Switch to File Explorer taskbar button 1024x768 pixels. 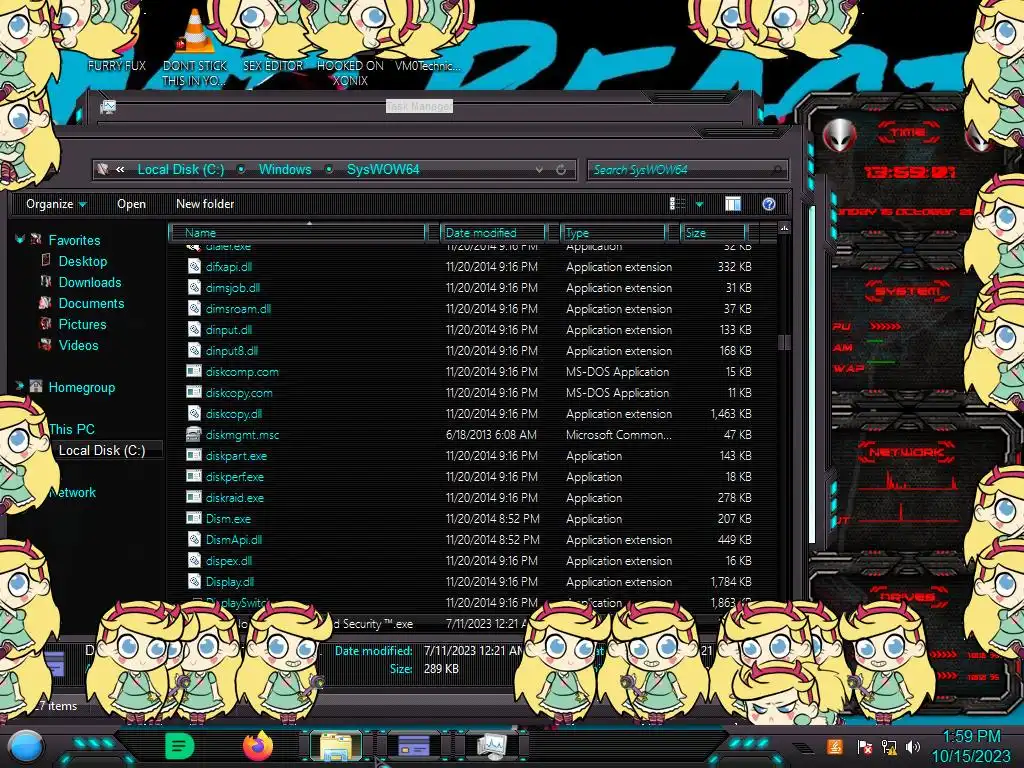[336, 746]
